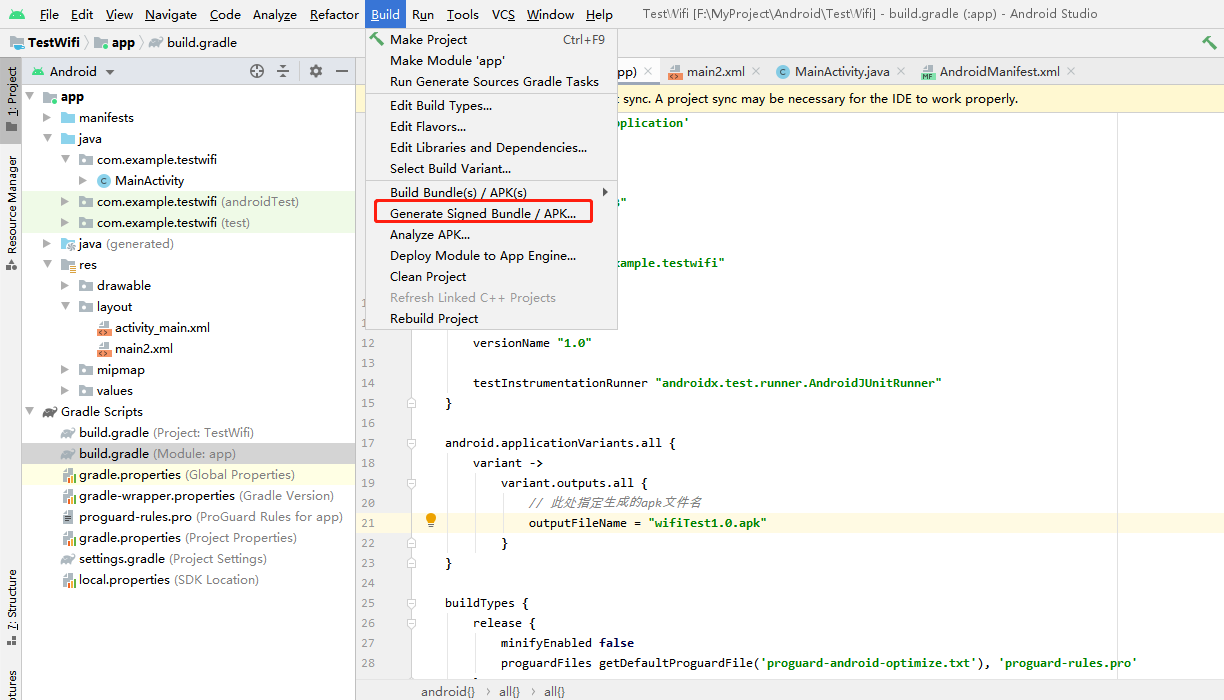Choose Select Build Variant menu item
Viewport: 1224px width, 700px height.
[x=490, y=169]
